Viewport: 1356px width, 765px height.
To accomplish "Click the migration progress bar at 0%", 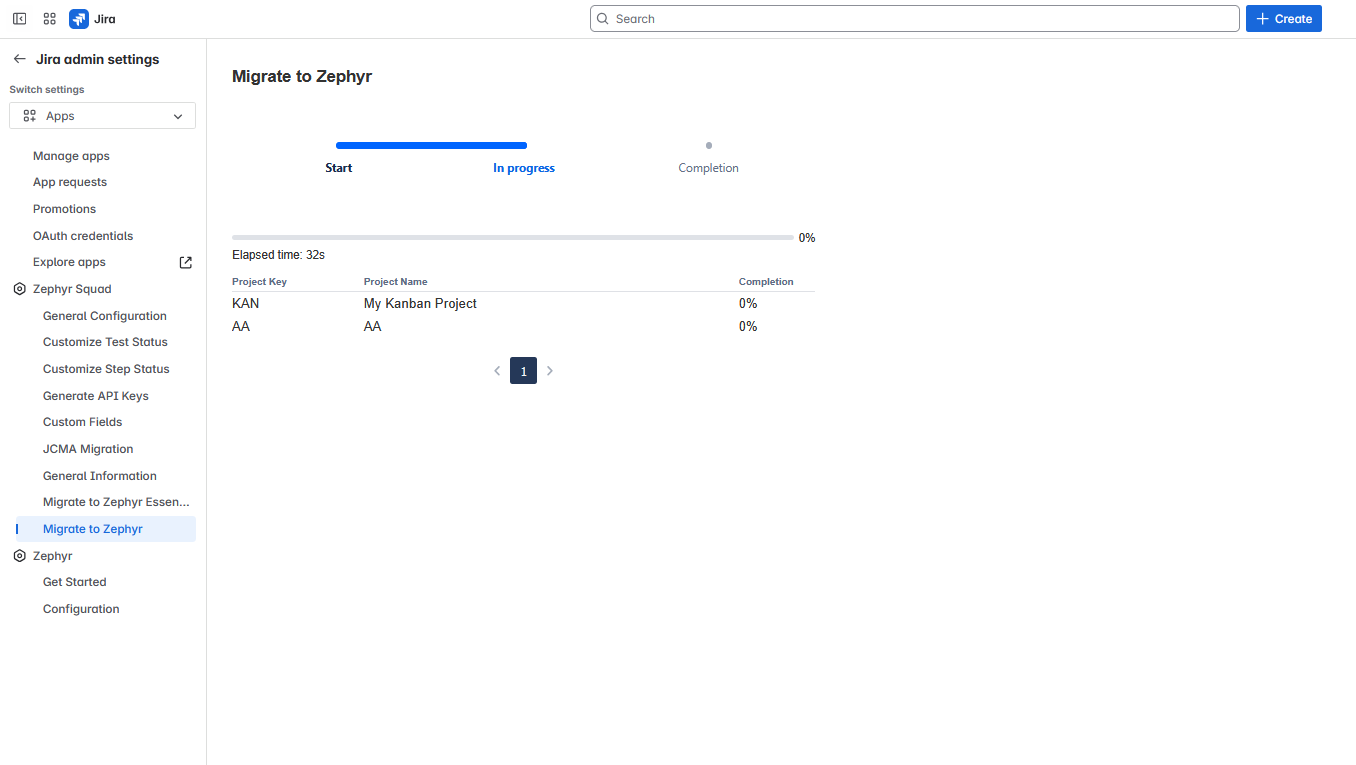I will click(512, 237).
